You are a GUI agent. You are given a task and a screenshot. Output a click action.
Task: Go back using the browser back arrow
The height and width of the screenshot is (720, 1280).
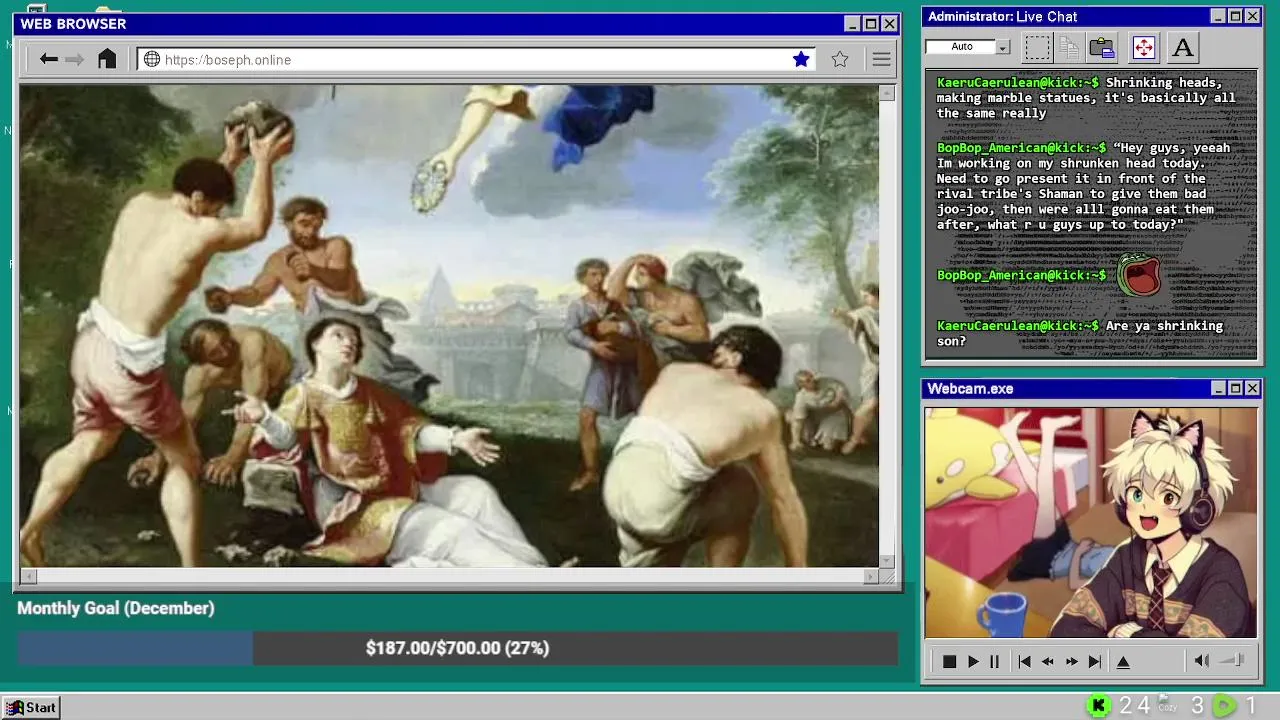(48, 59)
